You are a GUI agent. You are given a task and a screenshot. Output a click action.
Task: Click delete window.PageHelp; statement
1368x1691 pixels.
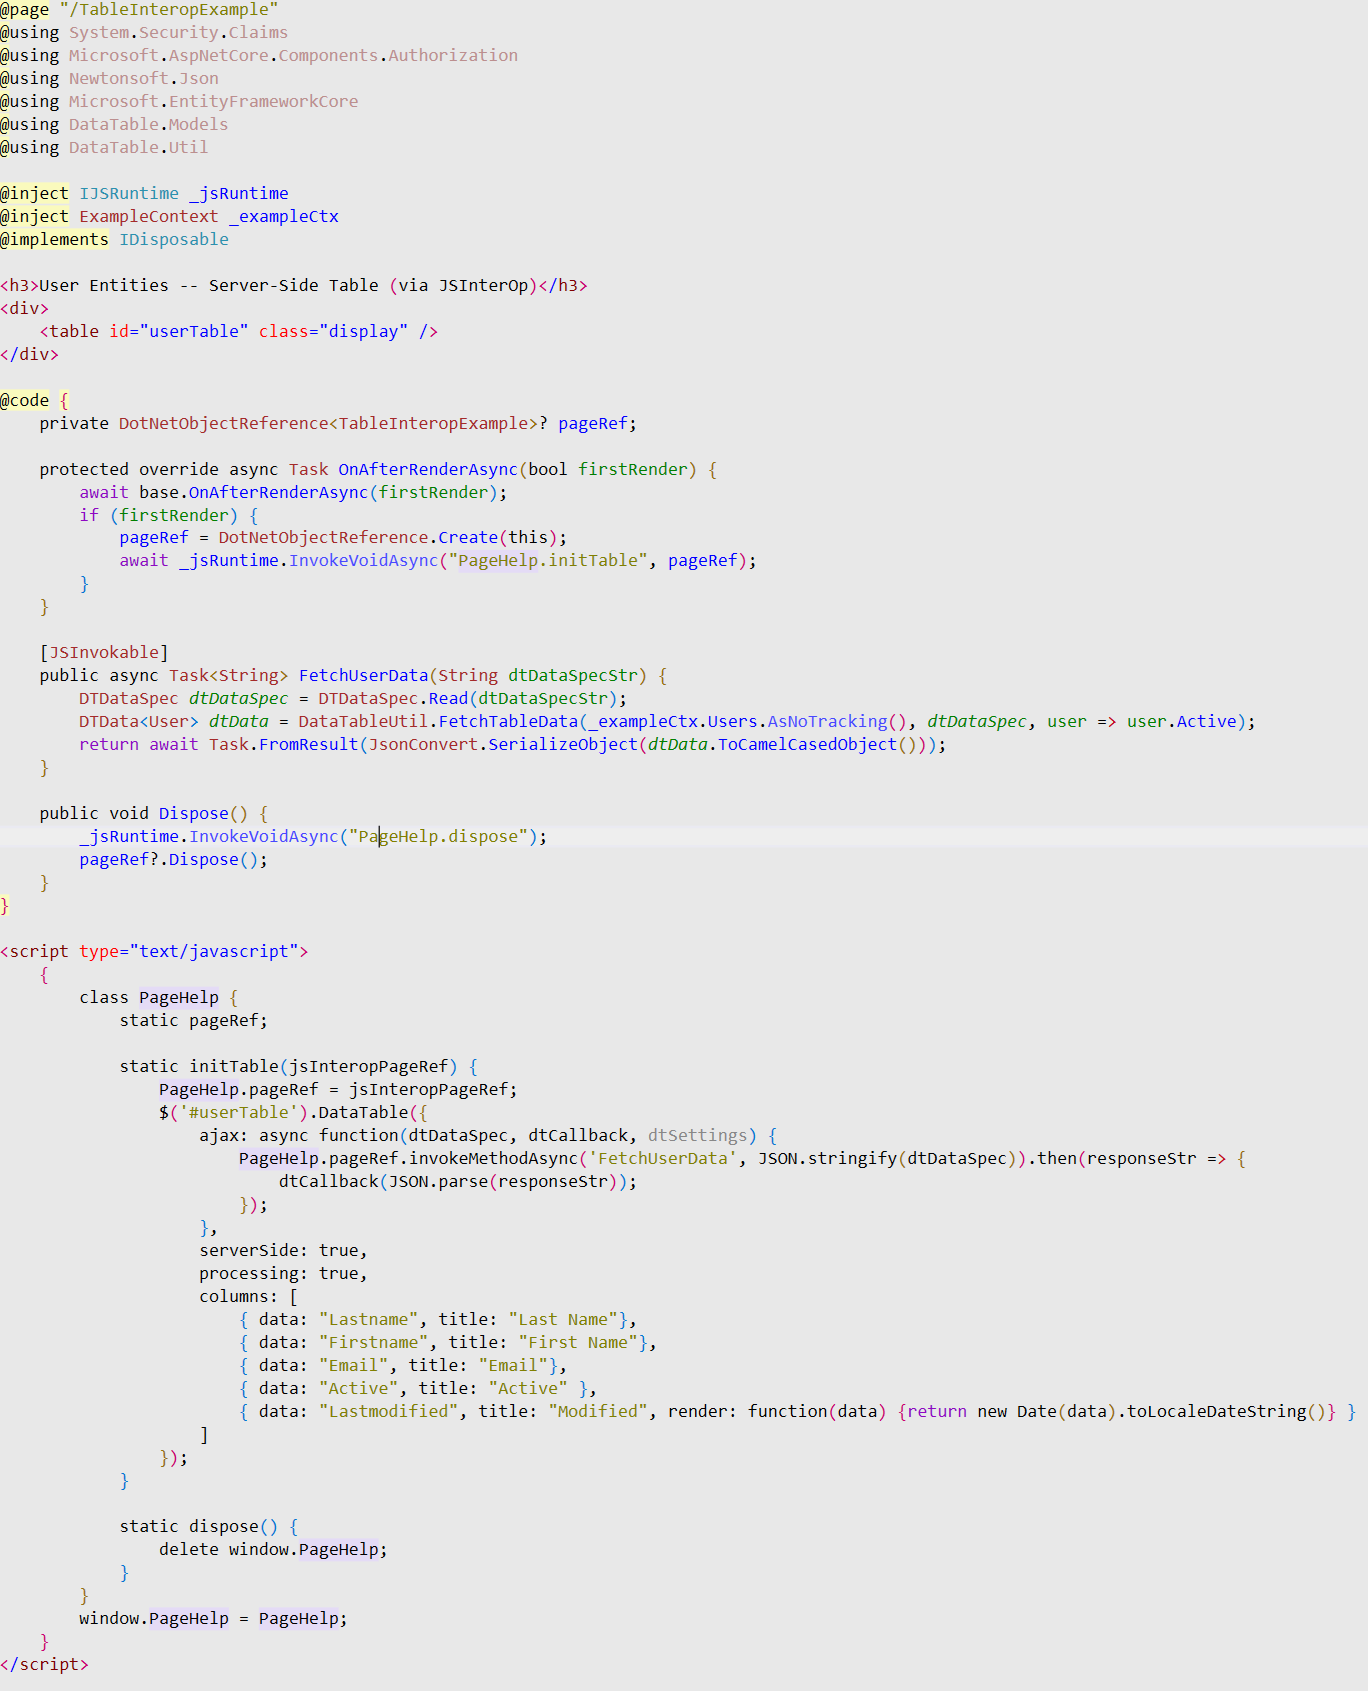pyautogui.click(x=273, y=1551)
